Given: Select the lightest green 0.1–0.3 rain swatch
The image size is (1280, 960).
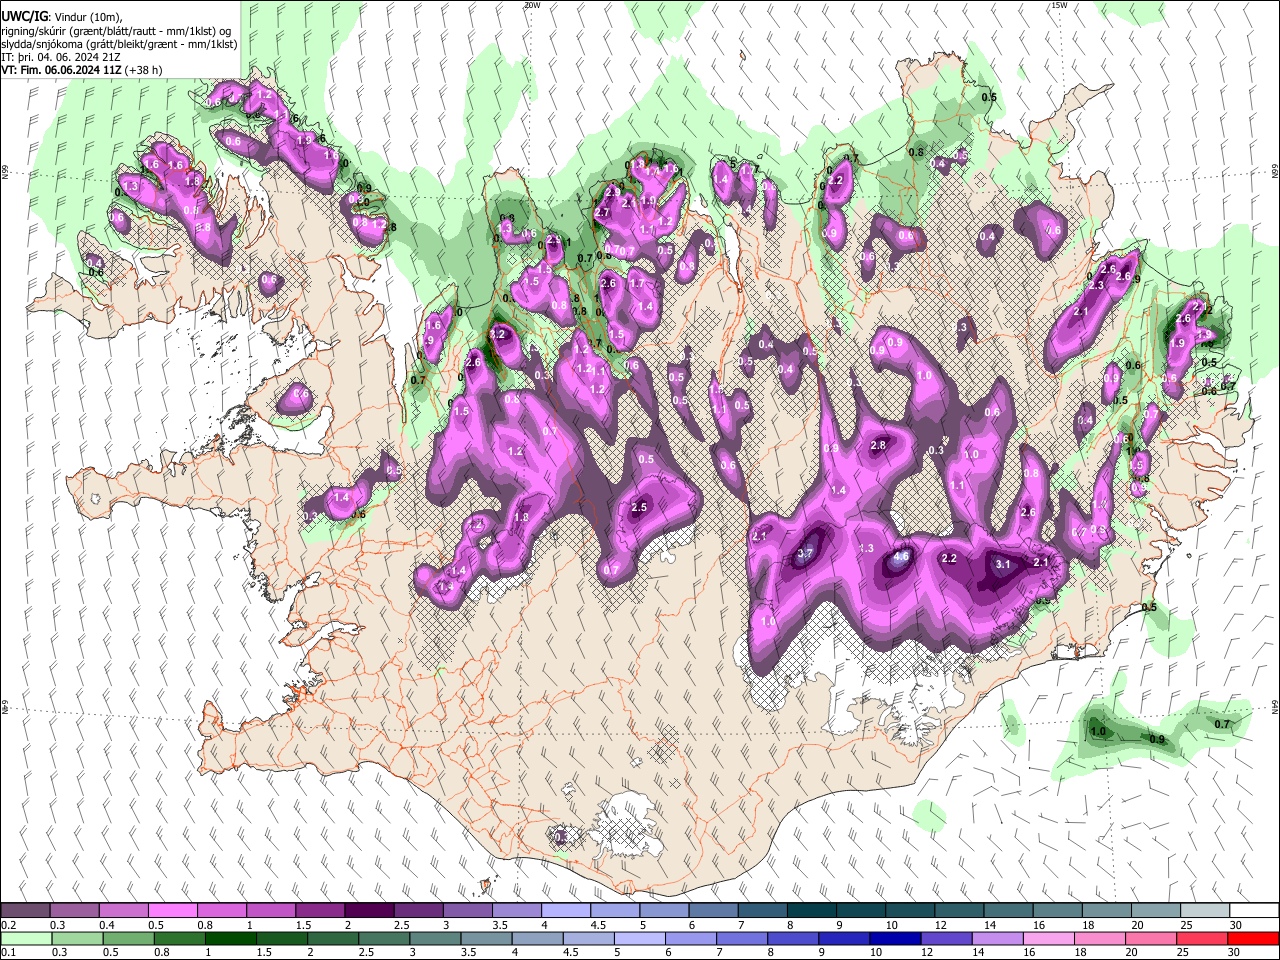Looking at the screenshot, I should (x=26, y=938).
